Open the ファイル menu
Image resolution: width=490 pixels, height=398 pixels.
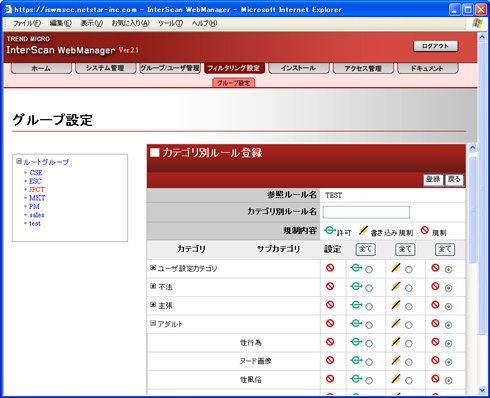pos(27,23)
